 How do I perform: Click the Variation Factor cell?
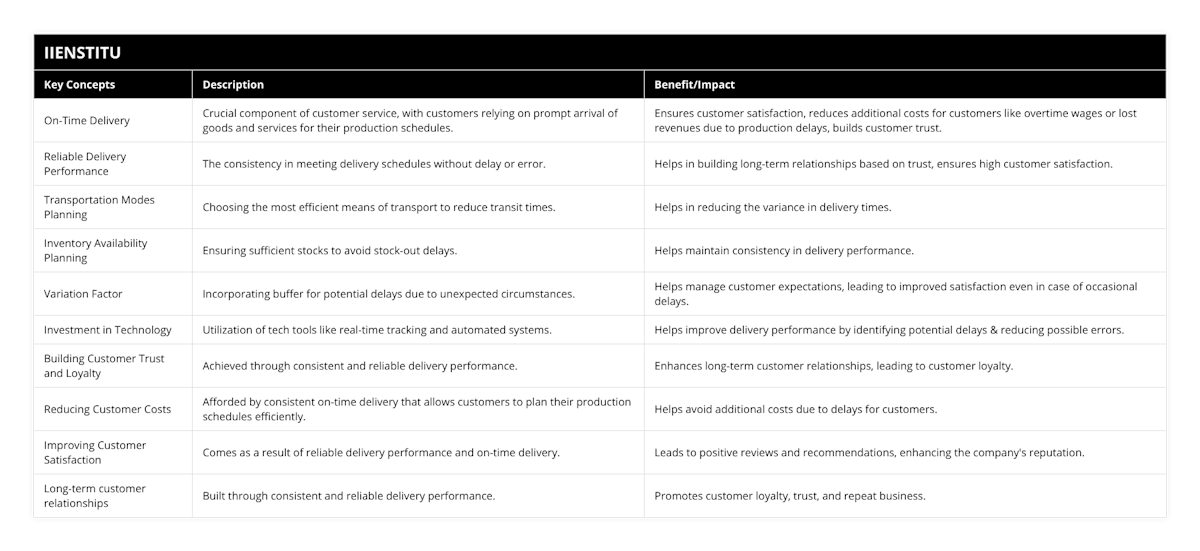(113, 294)
